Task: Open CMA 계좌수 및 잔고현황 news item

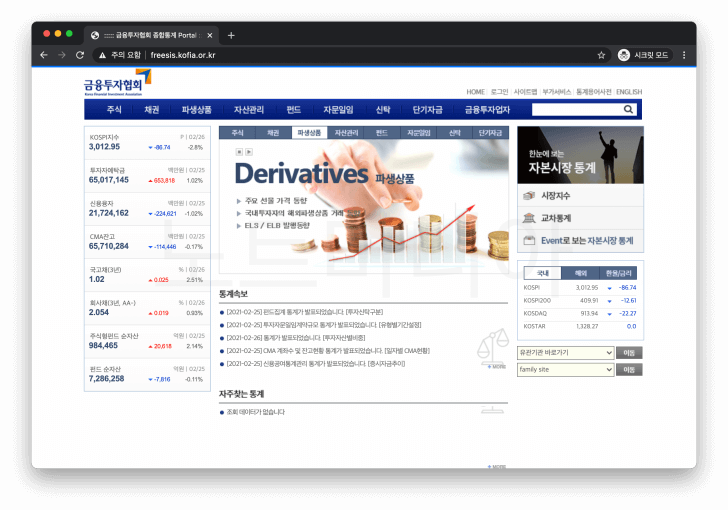Action: [328, 351]
